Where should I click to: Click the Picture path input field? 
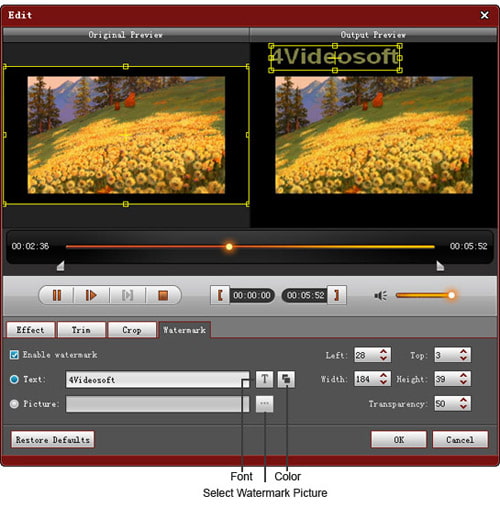coord(157,404)
